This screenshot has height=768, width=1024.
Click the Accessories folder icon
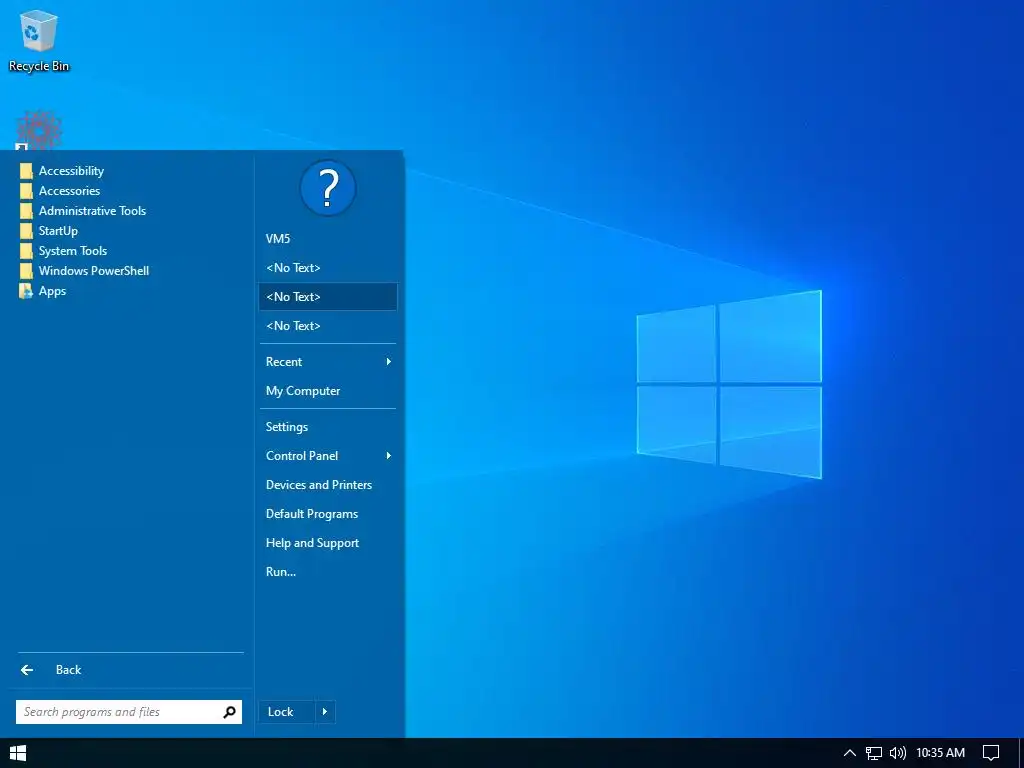(26, 191)
